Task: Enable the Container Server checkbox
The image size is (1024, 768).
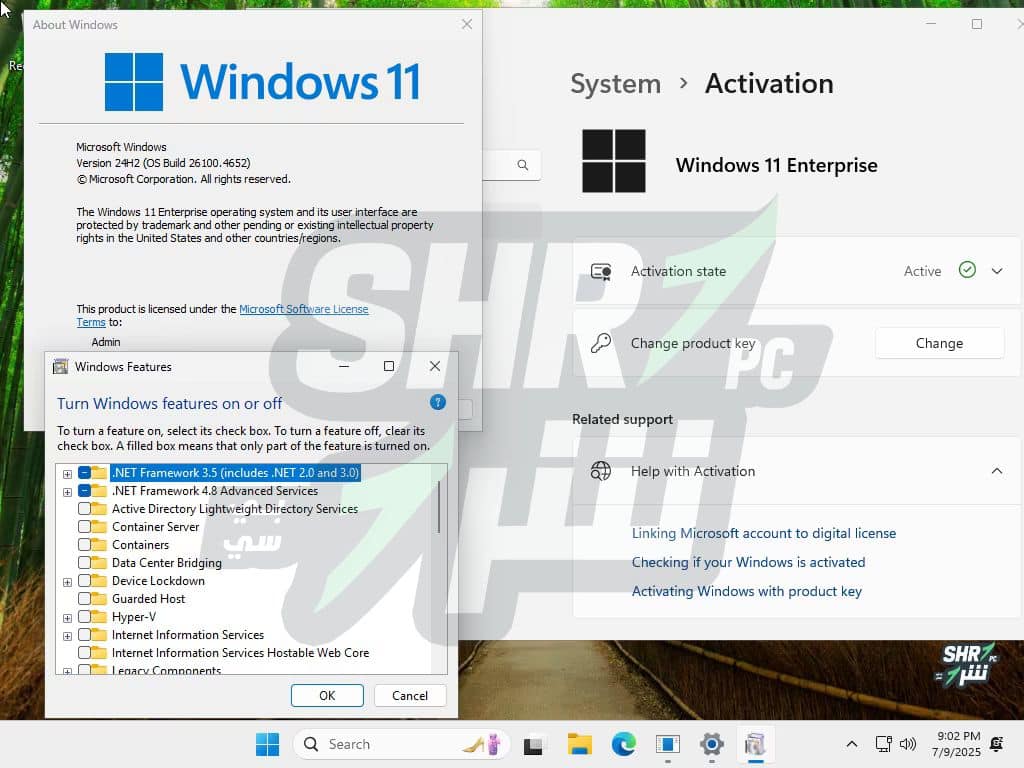Action: click(84, 526)
